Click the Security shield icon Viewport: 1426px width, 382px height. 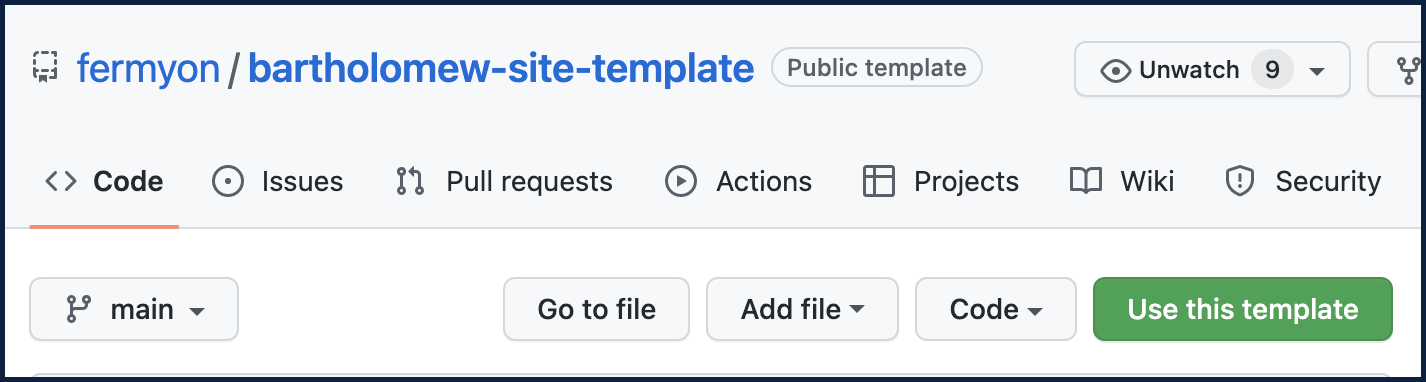coord(1240,181)
